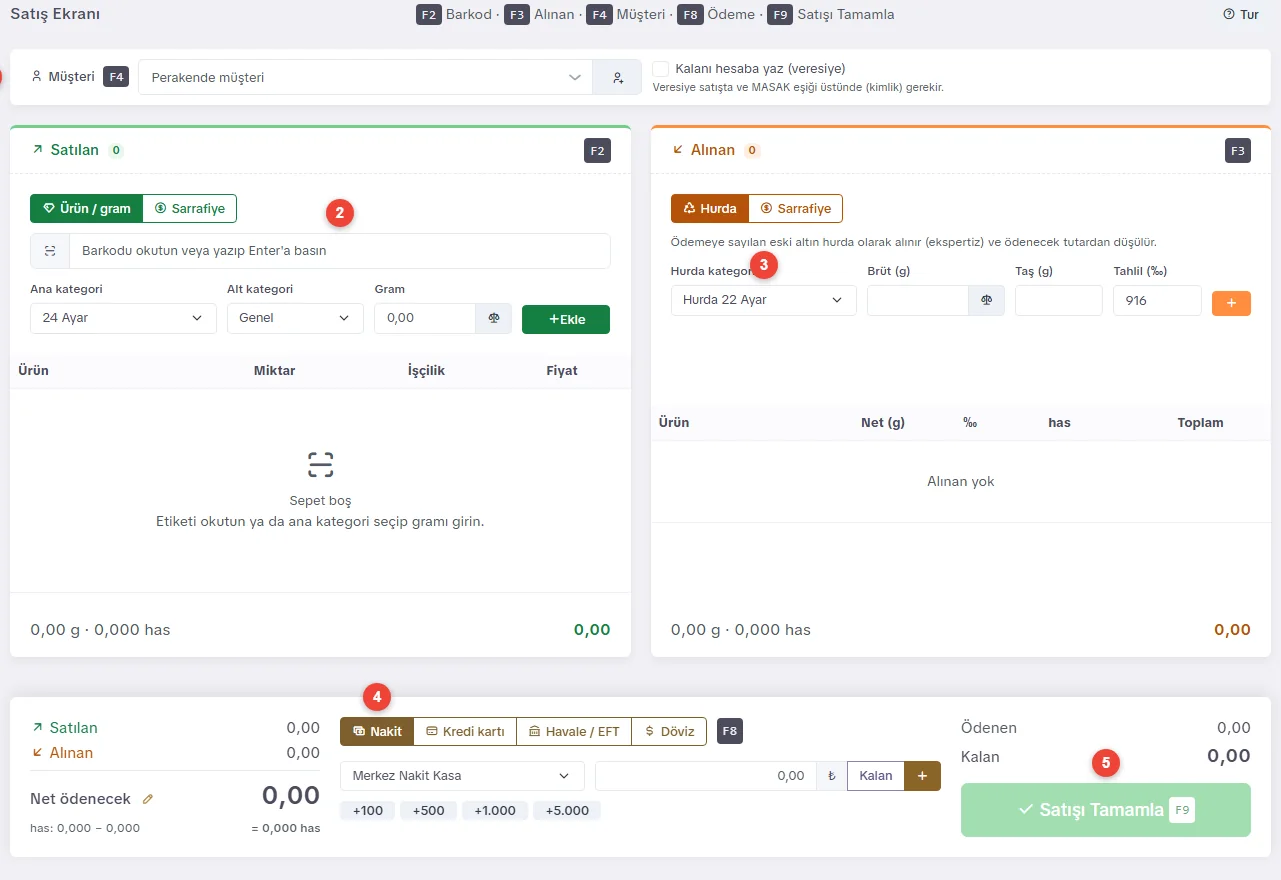The height and width of the screenshot is (880, 1281).
Task: Click the Taş (g) input field
Action: pos(1058,300)
